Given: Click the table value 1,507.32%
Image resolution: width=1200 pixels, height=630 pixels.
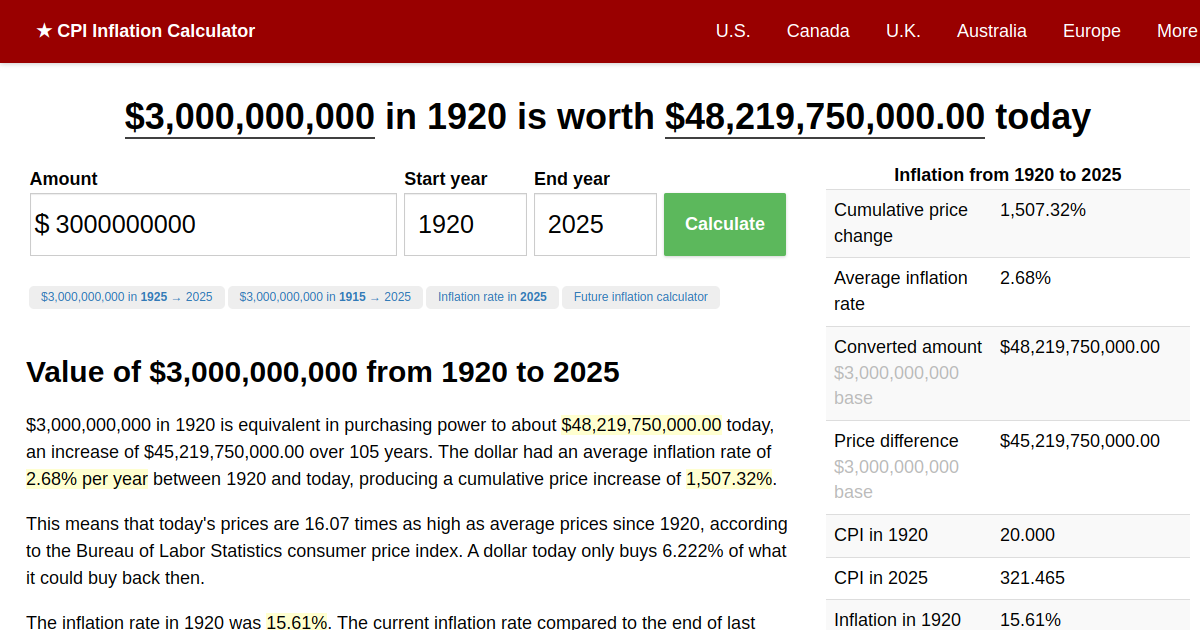Looking at the screenshot, I should 1043,210.
